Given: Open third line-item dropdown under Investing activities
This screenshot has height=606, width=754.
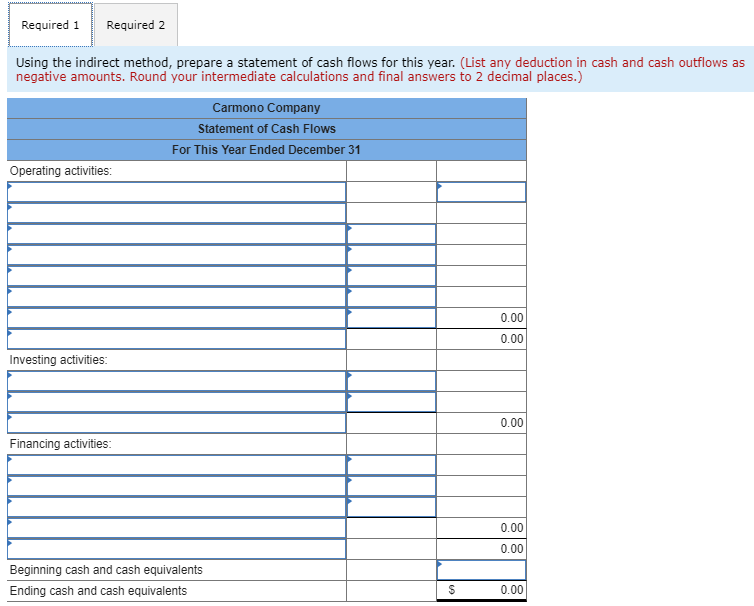Looking at the screenshot, I should [176, 423].
